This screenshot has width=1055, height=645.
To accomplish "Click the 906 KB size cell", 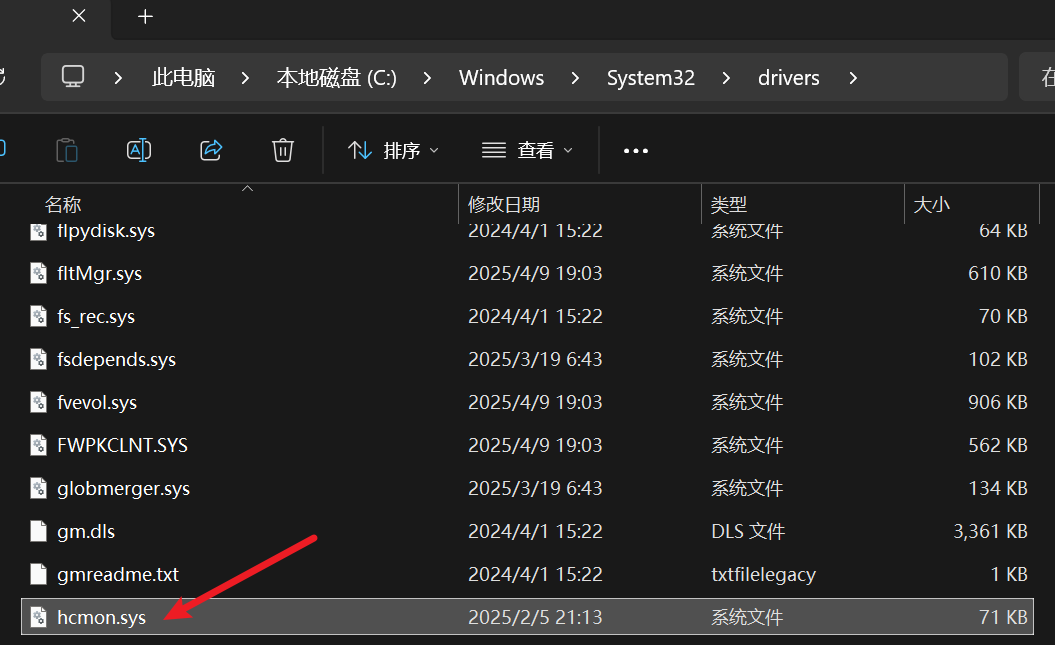I will click(x=997, y=402).
